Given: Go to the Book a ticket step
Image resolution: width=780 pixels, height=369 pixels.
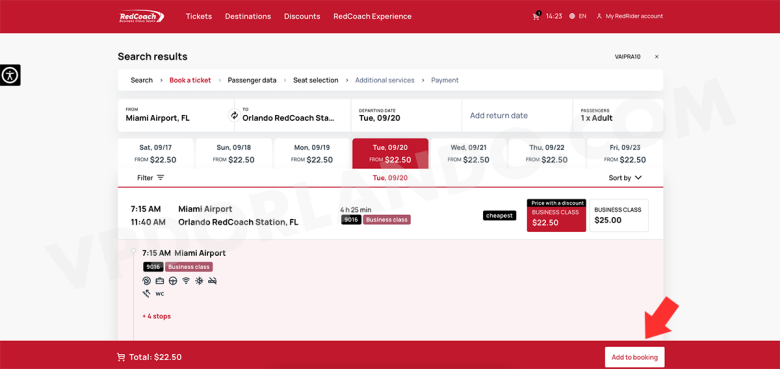Looking at the screenshot, I should (x=190, y=80).
